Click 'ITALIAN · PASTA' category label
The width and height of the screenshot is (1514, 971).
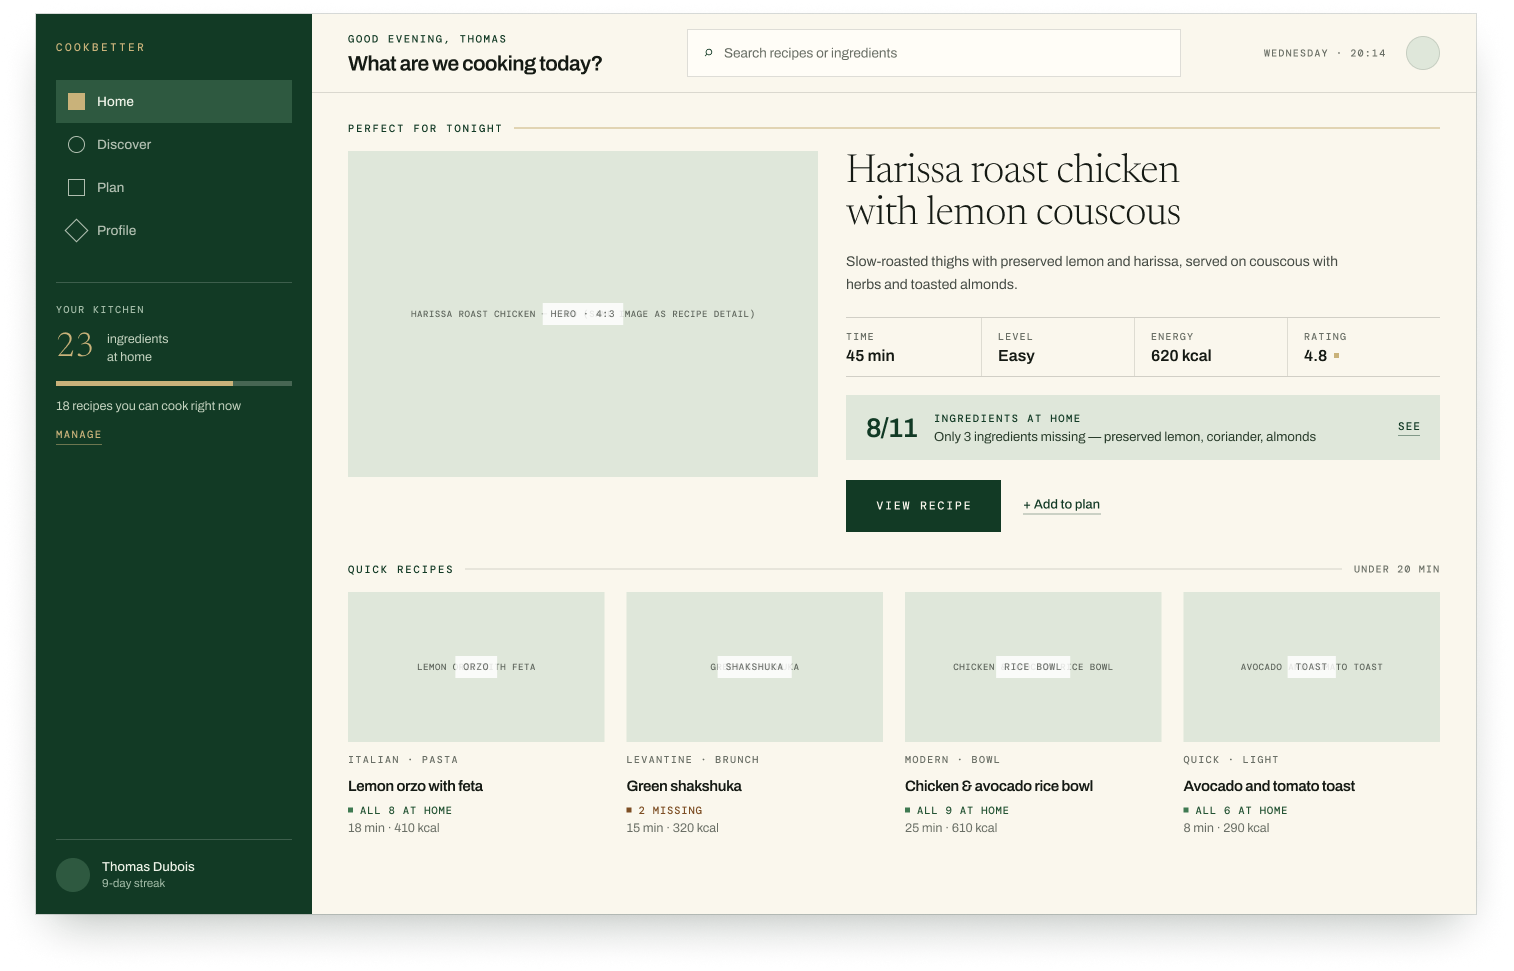[x=403, y=760]
